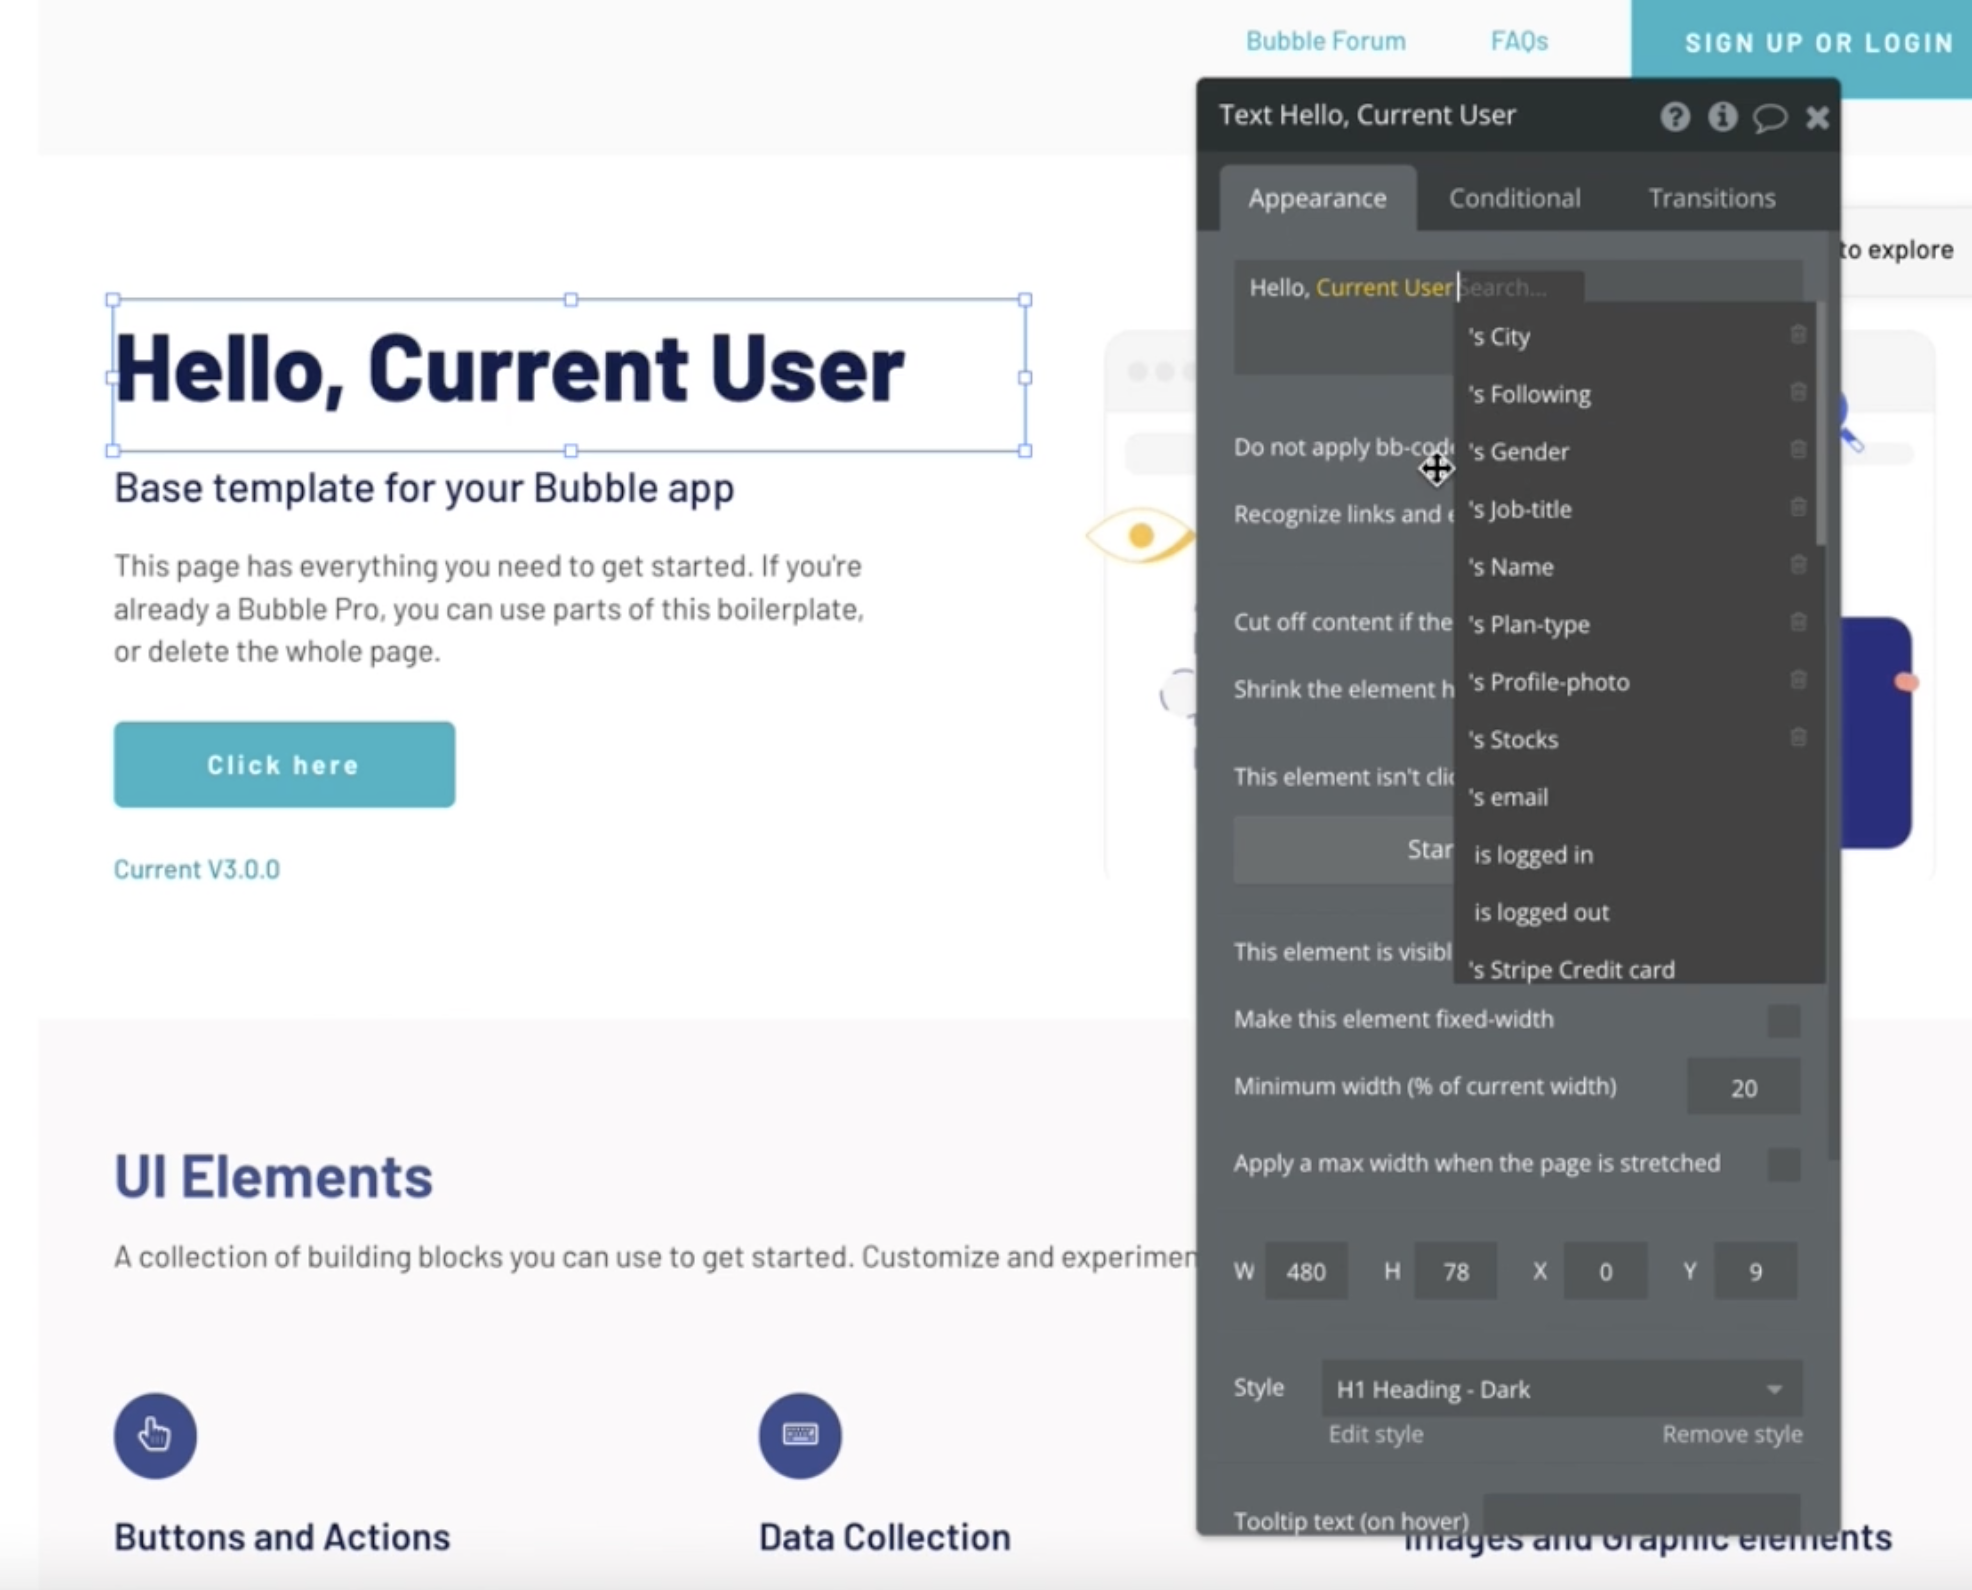Open the Bubble Forum link

click(x=1325, y=41)
